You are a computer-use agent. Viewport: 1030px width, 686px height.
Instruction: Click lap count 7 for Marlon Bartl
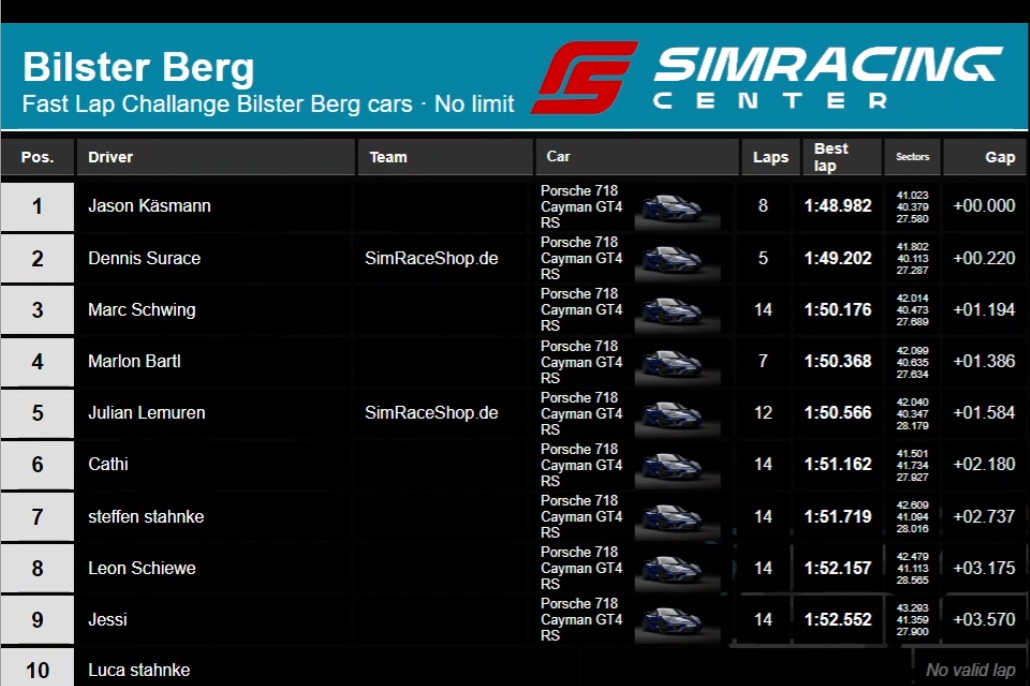pyautogui.click(x=763, y=361)
